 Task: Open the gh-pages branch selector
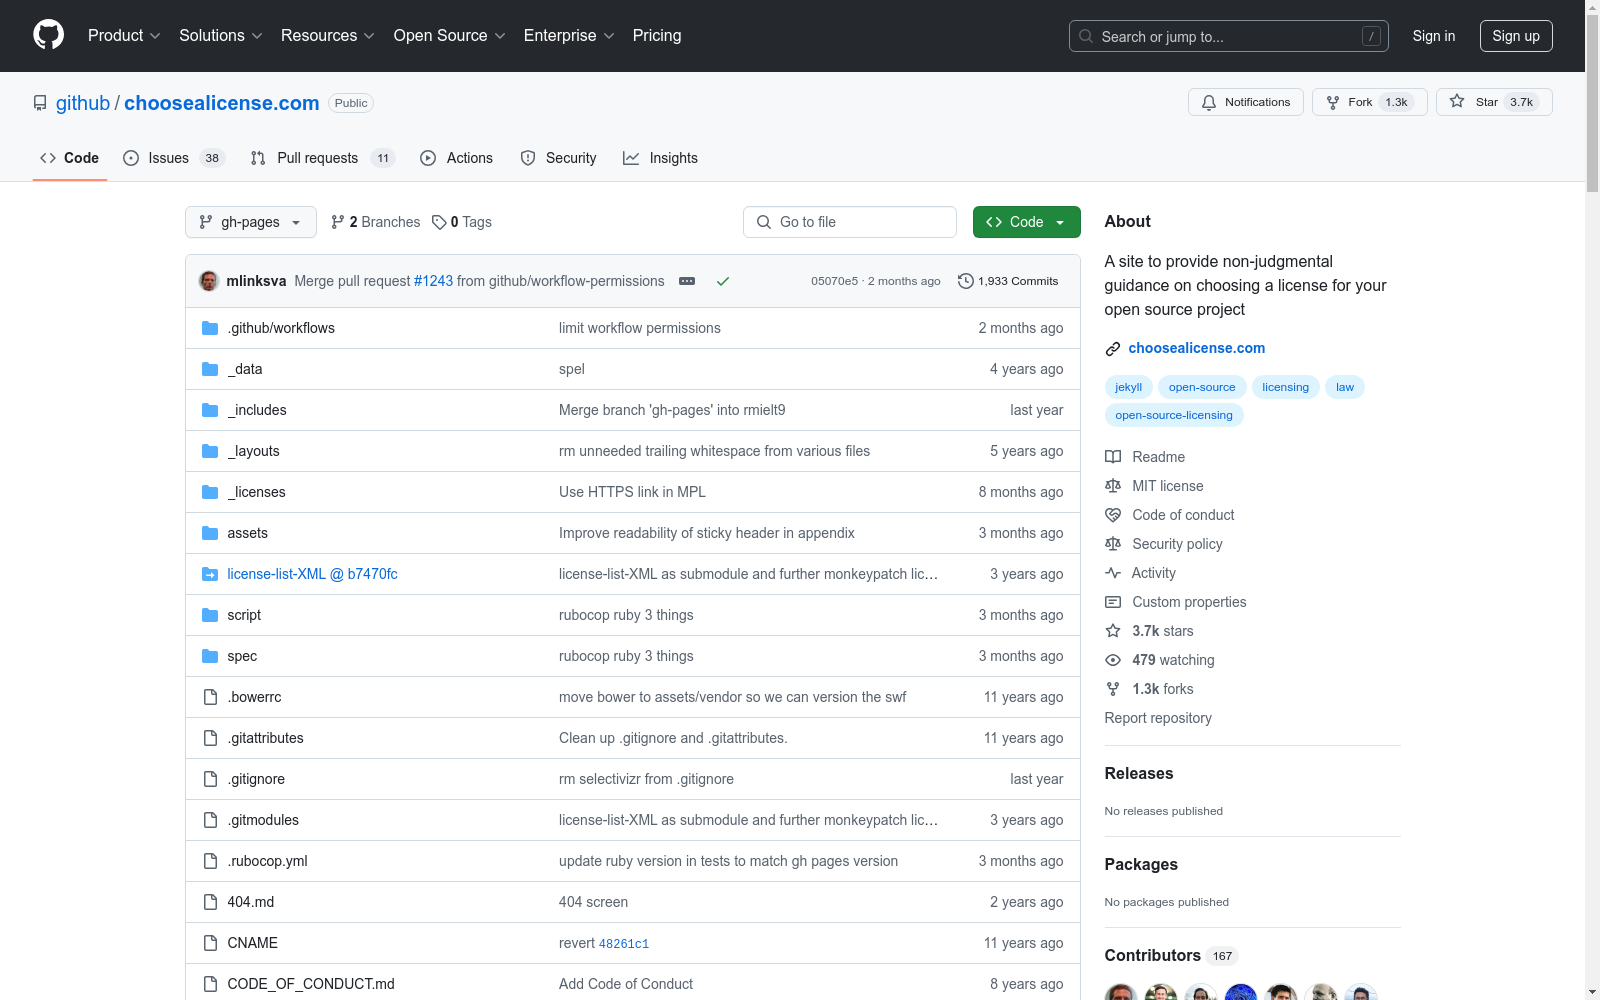pyautogui.click(x=251, y=222)
